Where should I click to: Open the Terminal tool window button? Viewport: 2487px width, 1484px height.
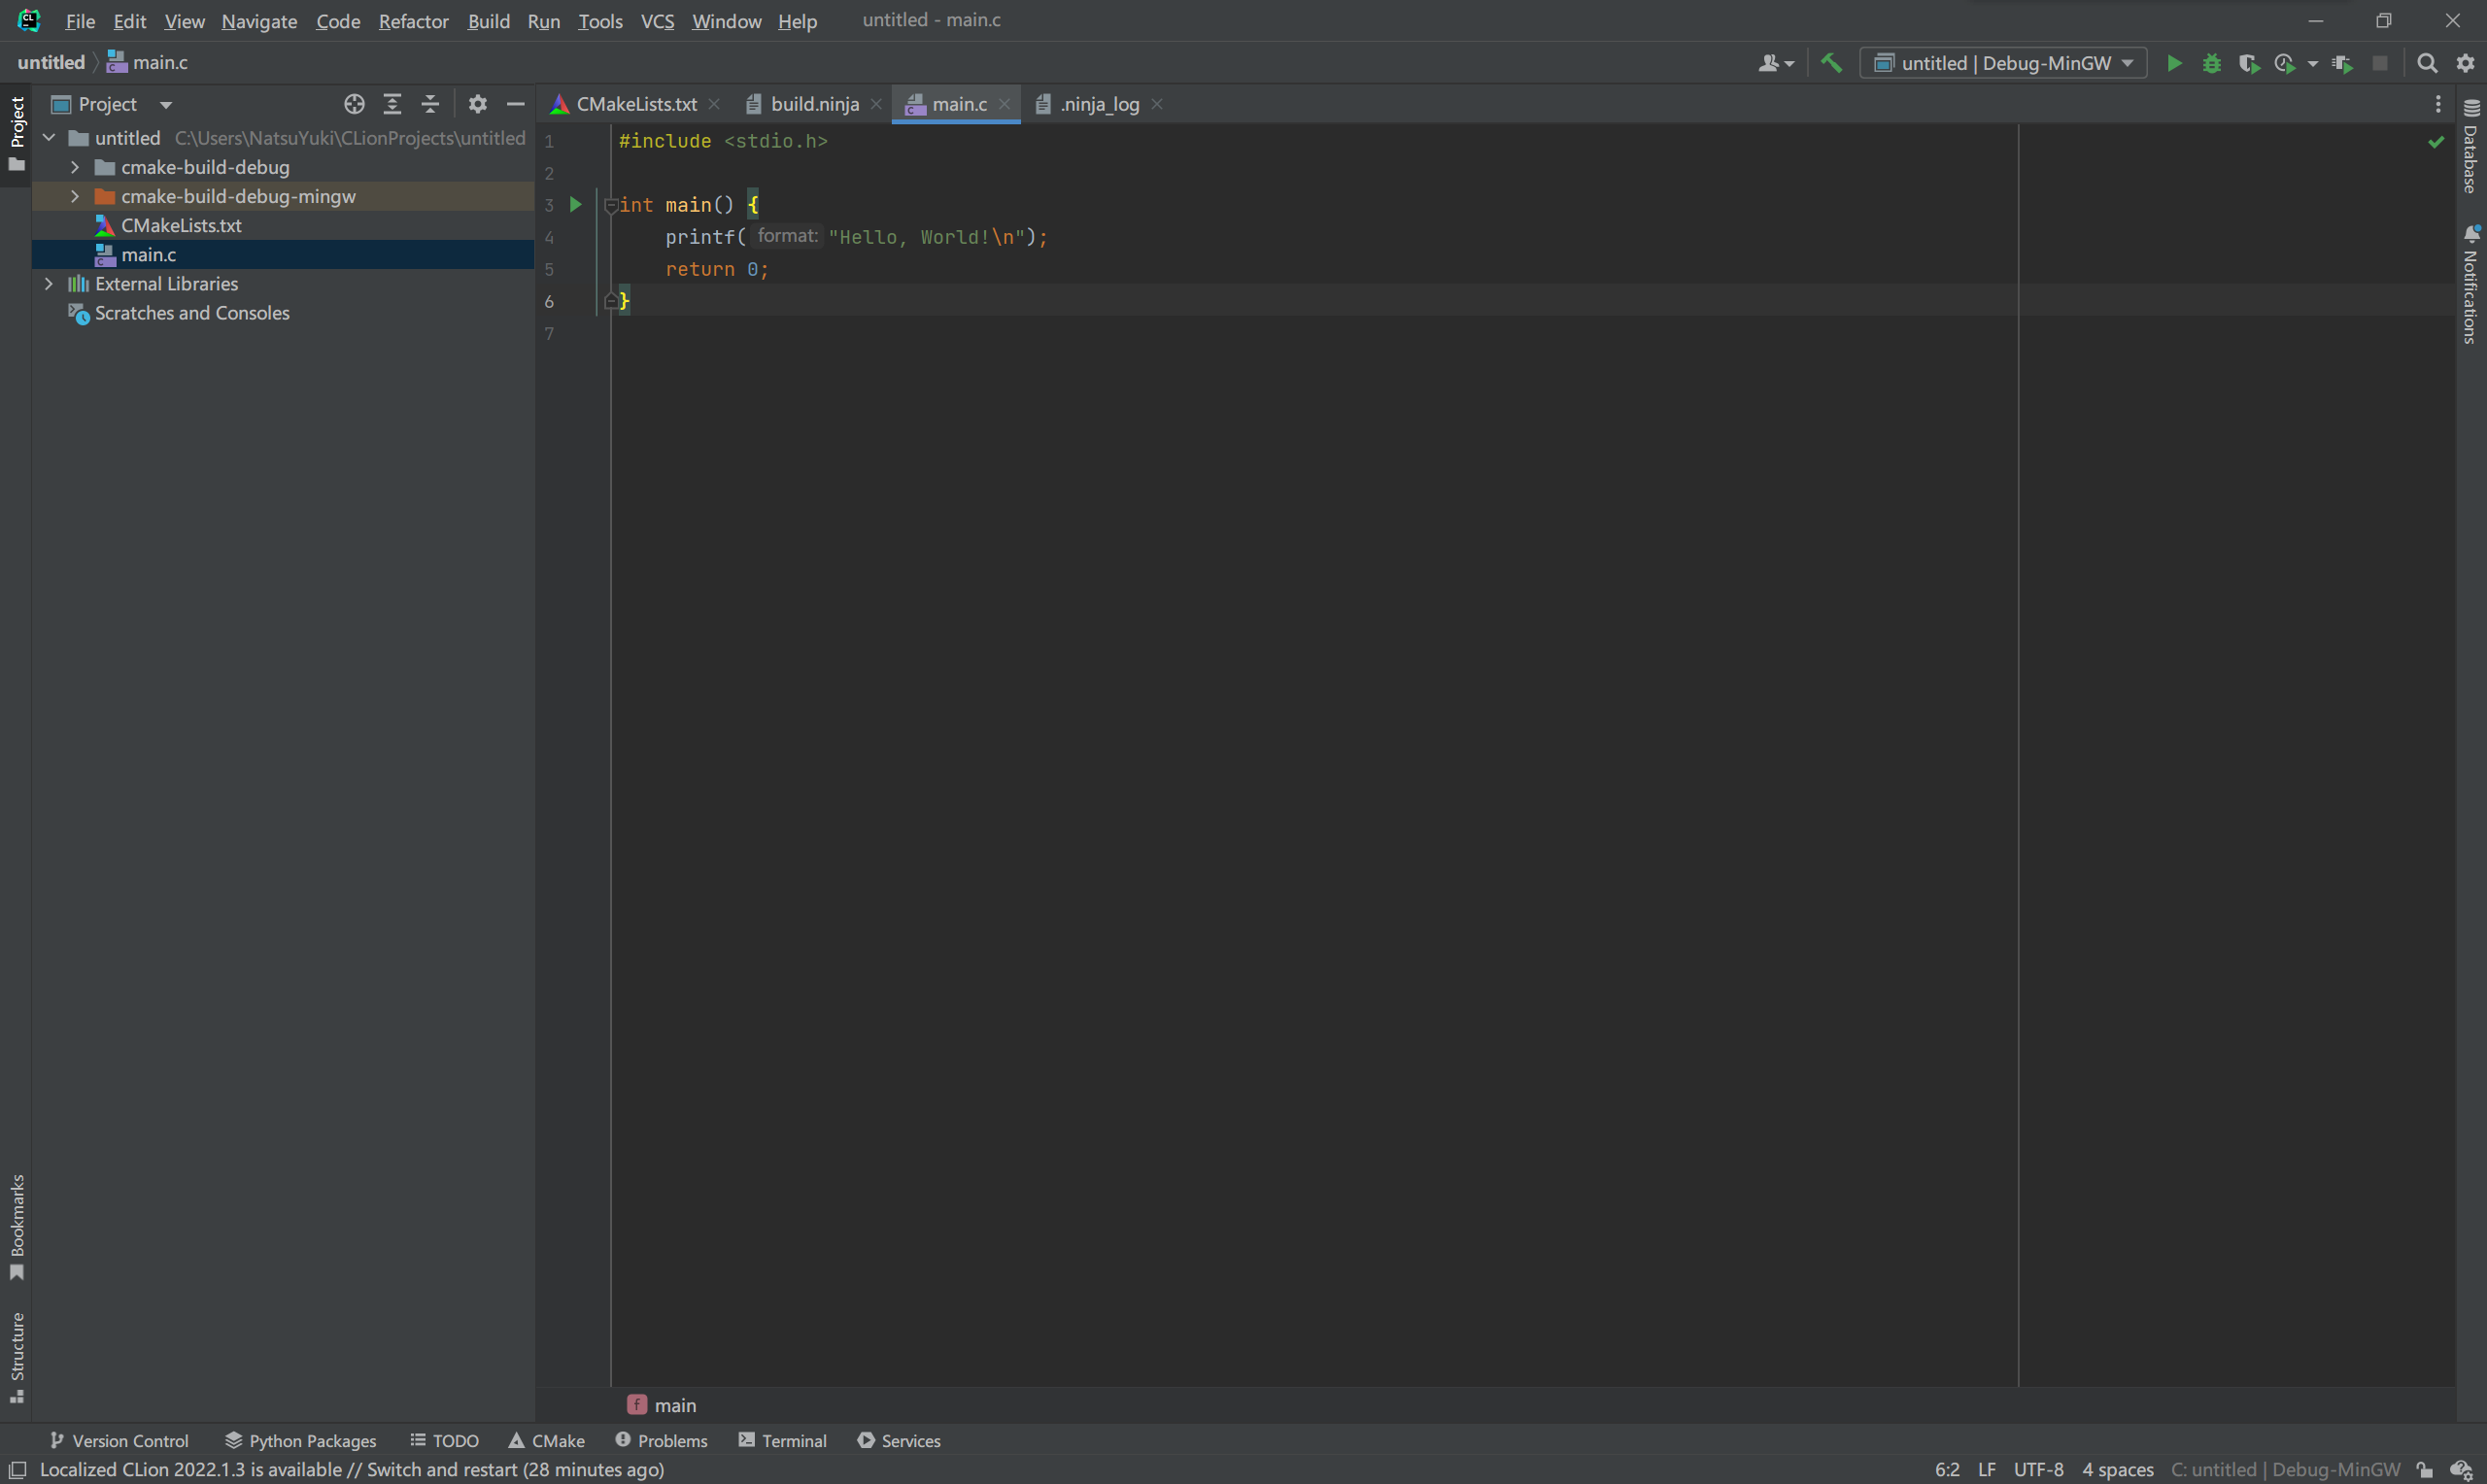[783, 1440]
